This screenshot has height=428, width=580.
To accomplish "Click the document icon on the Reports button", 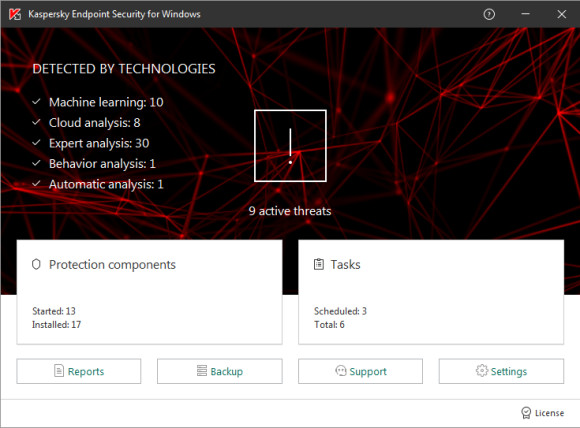I will [59, 371].
